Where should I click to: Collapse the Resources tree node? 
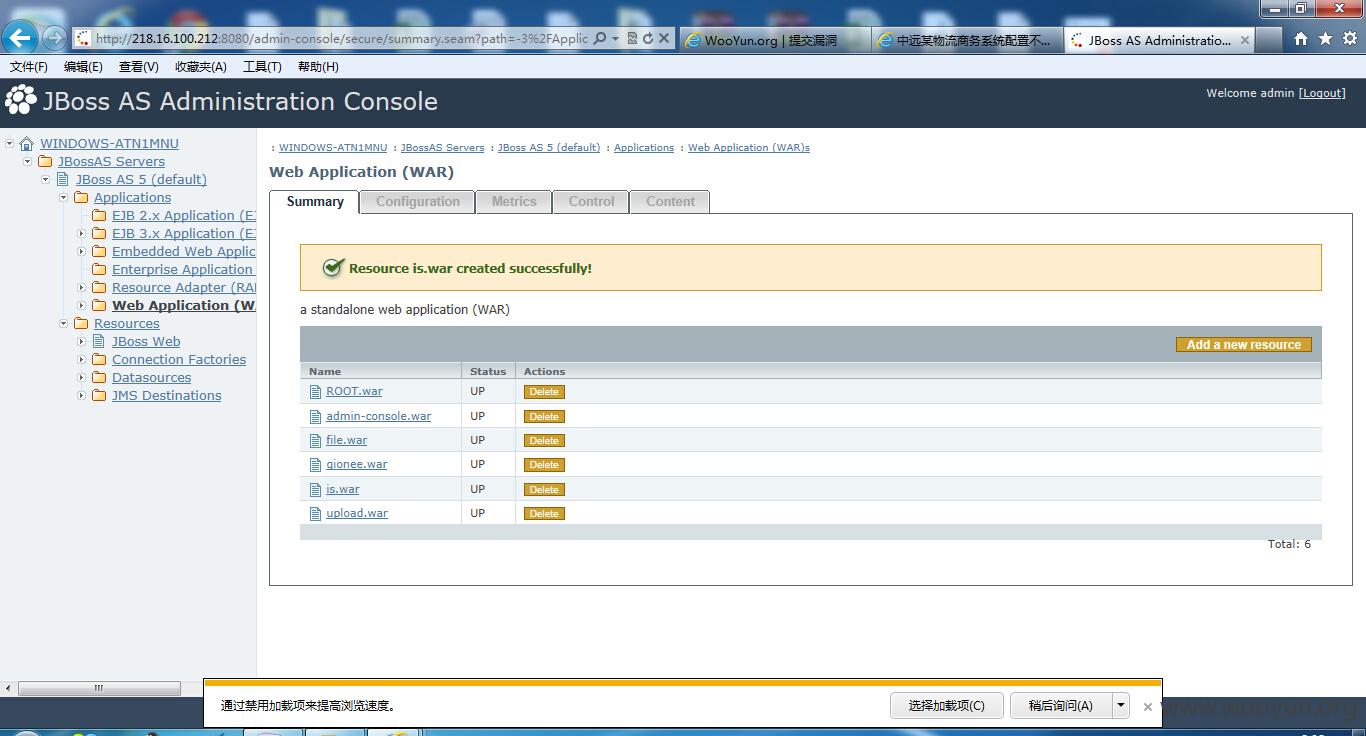64,324
